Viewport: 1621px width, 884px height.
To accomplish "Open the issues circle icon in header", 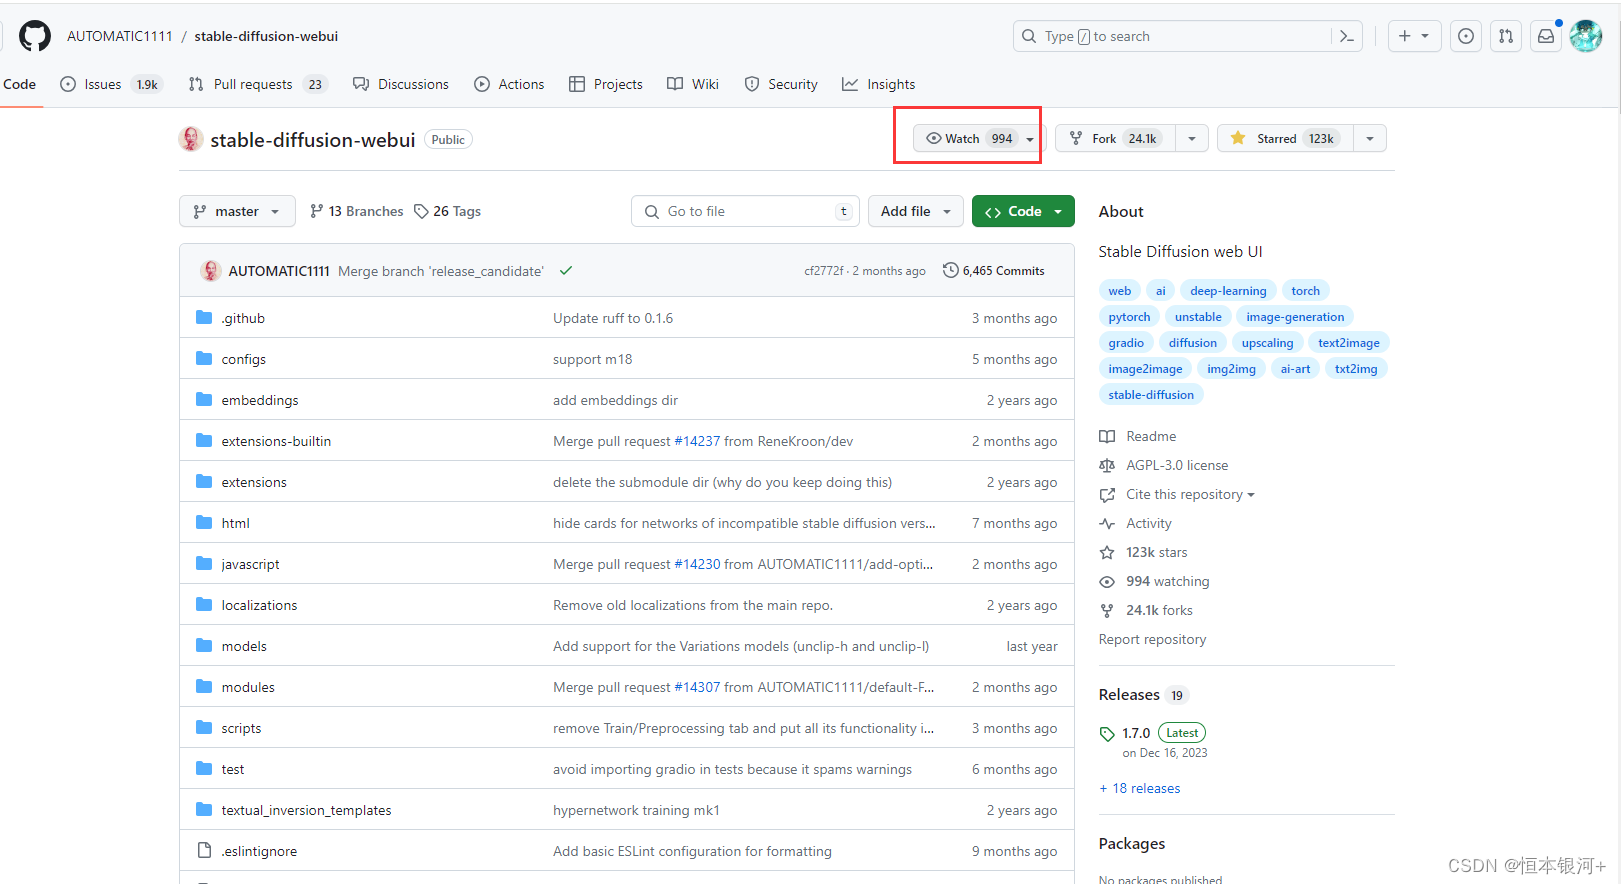I will click(x=1466, y=36).
